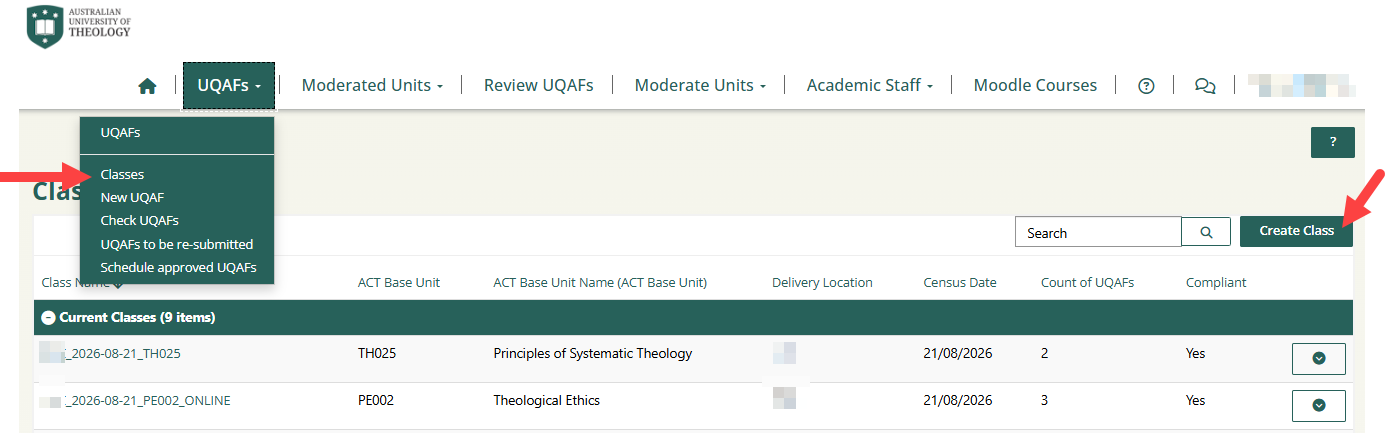Image resolution: width=1386 pixels, height=433 pixels.
Task: Click the Australian University of Theology logo
Action: (79, 25)
